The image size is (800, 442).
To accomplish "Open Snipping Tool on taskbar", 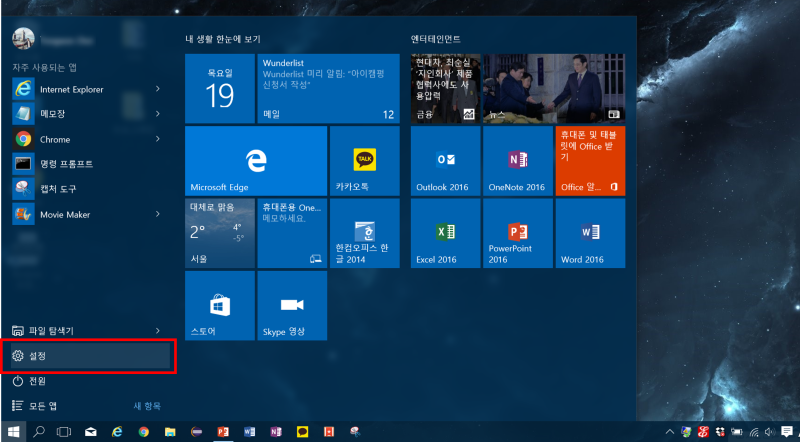I will pyautogui.click(x=356, y=432).
